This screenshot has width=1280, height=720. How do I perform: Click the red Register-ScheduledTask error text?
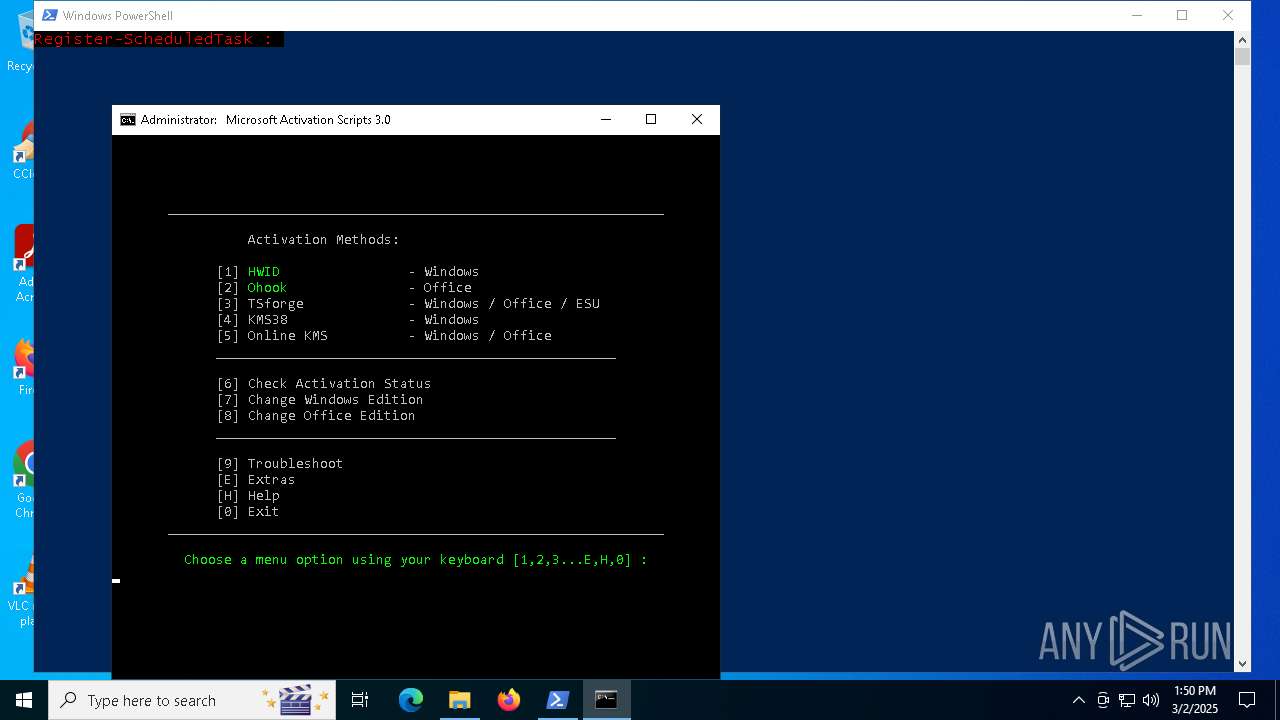point(153,39)
